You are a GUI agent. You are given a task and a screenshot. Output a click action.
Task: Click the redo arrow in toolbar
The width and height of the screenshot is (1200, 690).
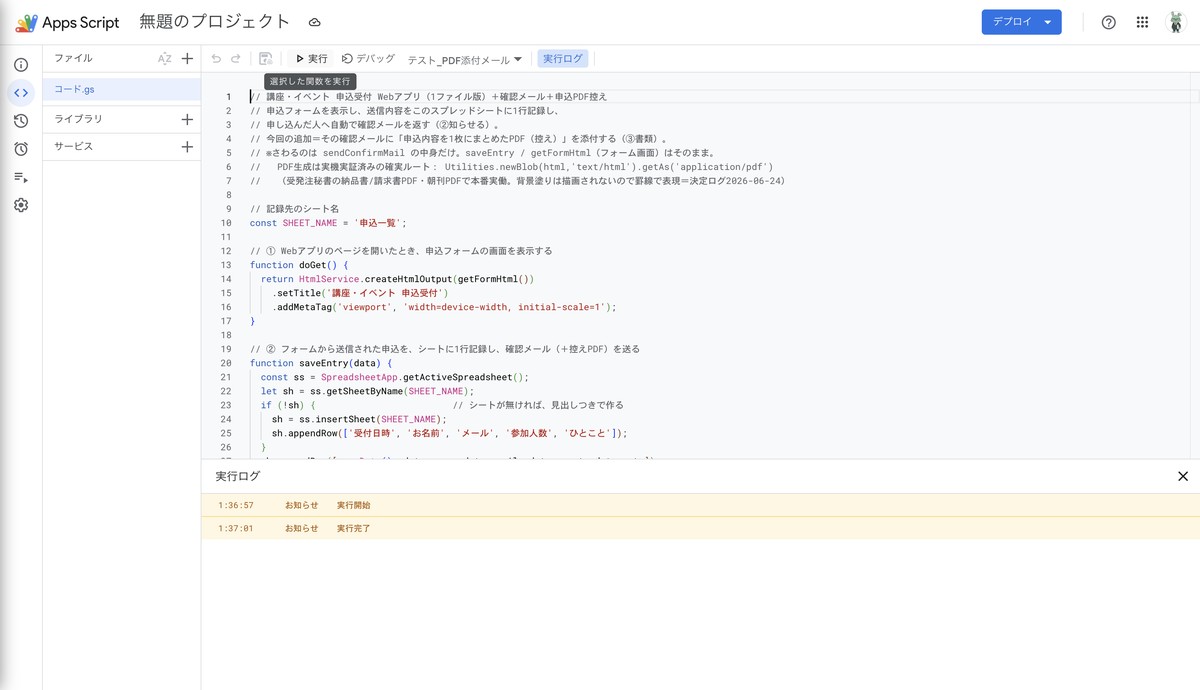[236, 59]
